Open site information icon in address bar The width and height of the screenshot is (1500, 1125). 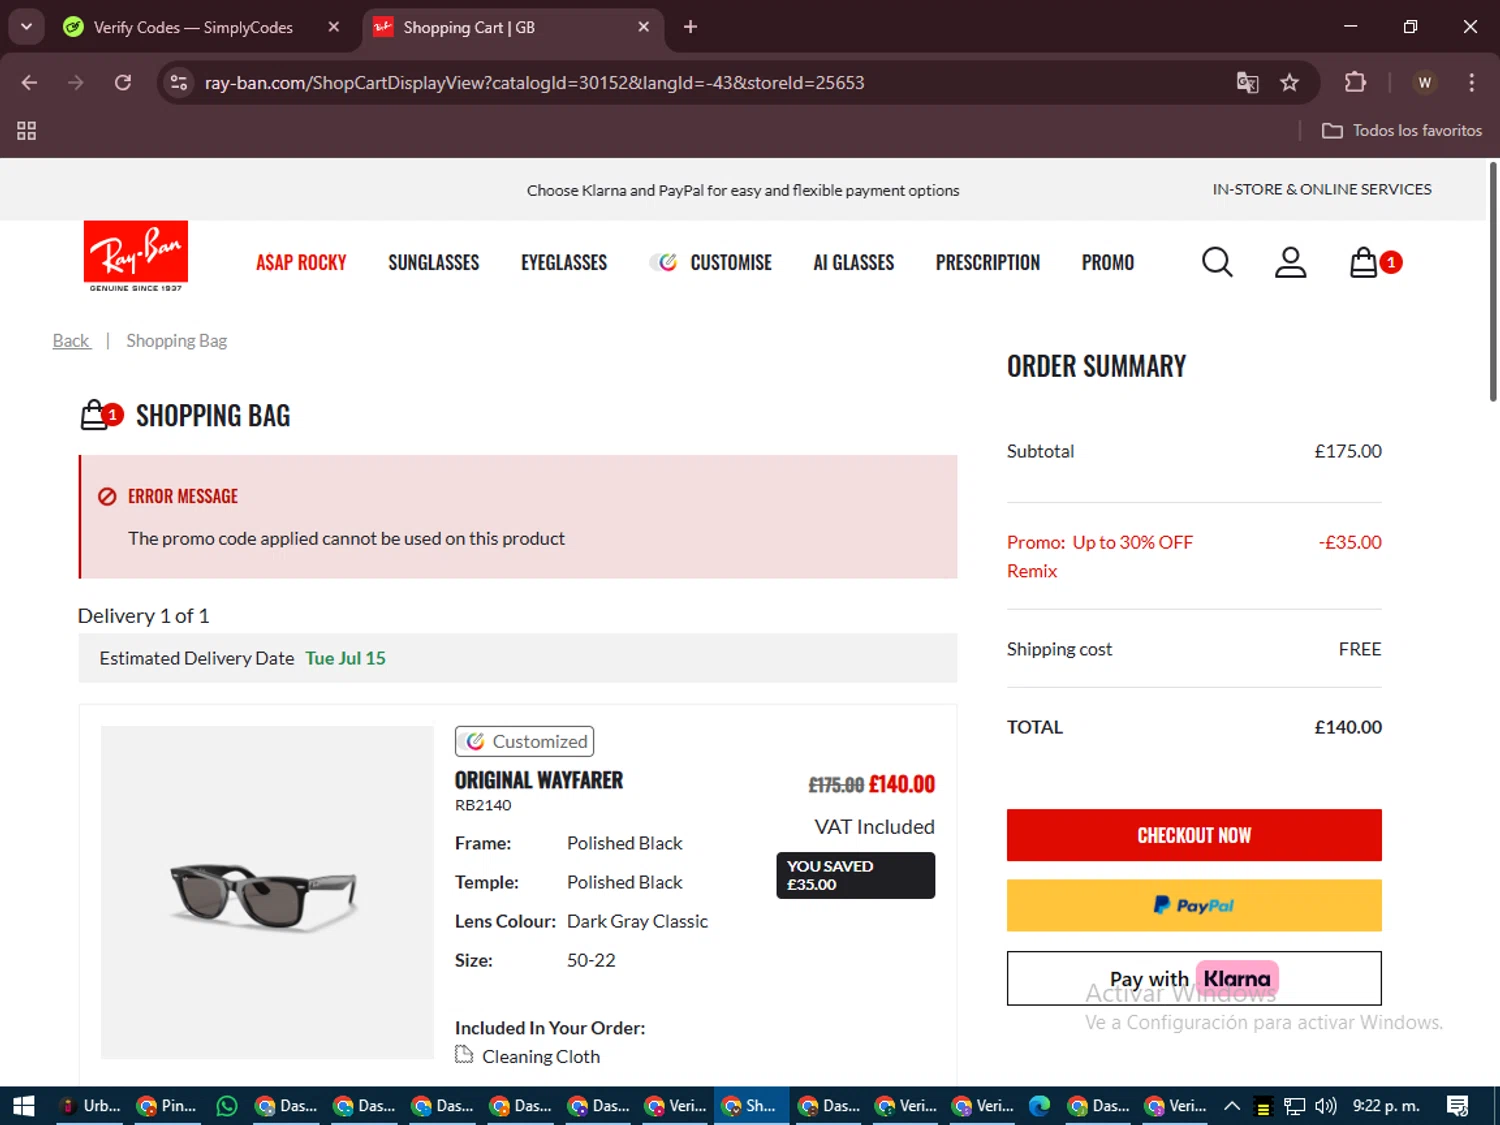click(x=179, y=82)
